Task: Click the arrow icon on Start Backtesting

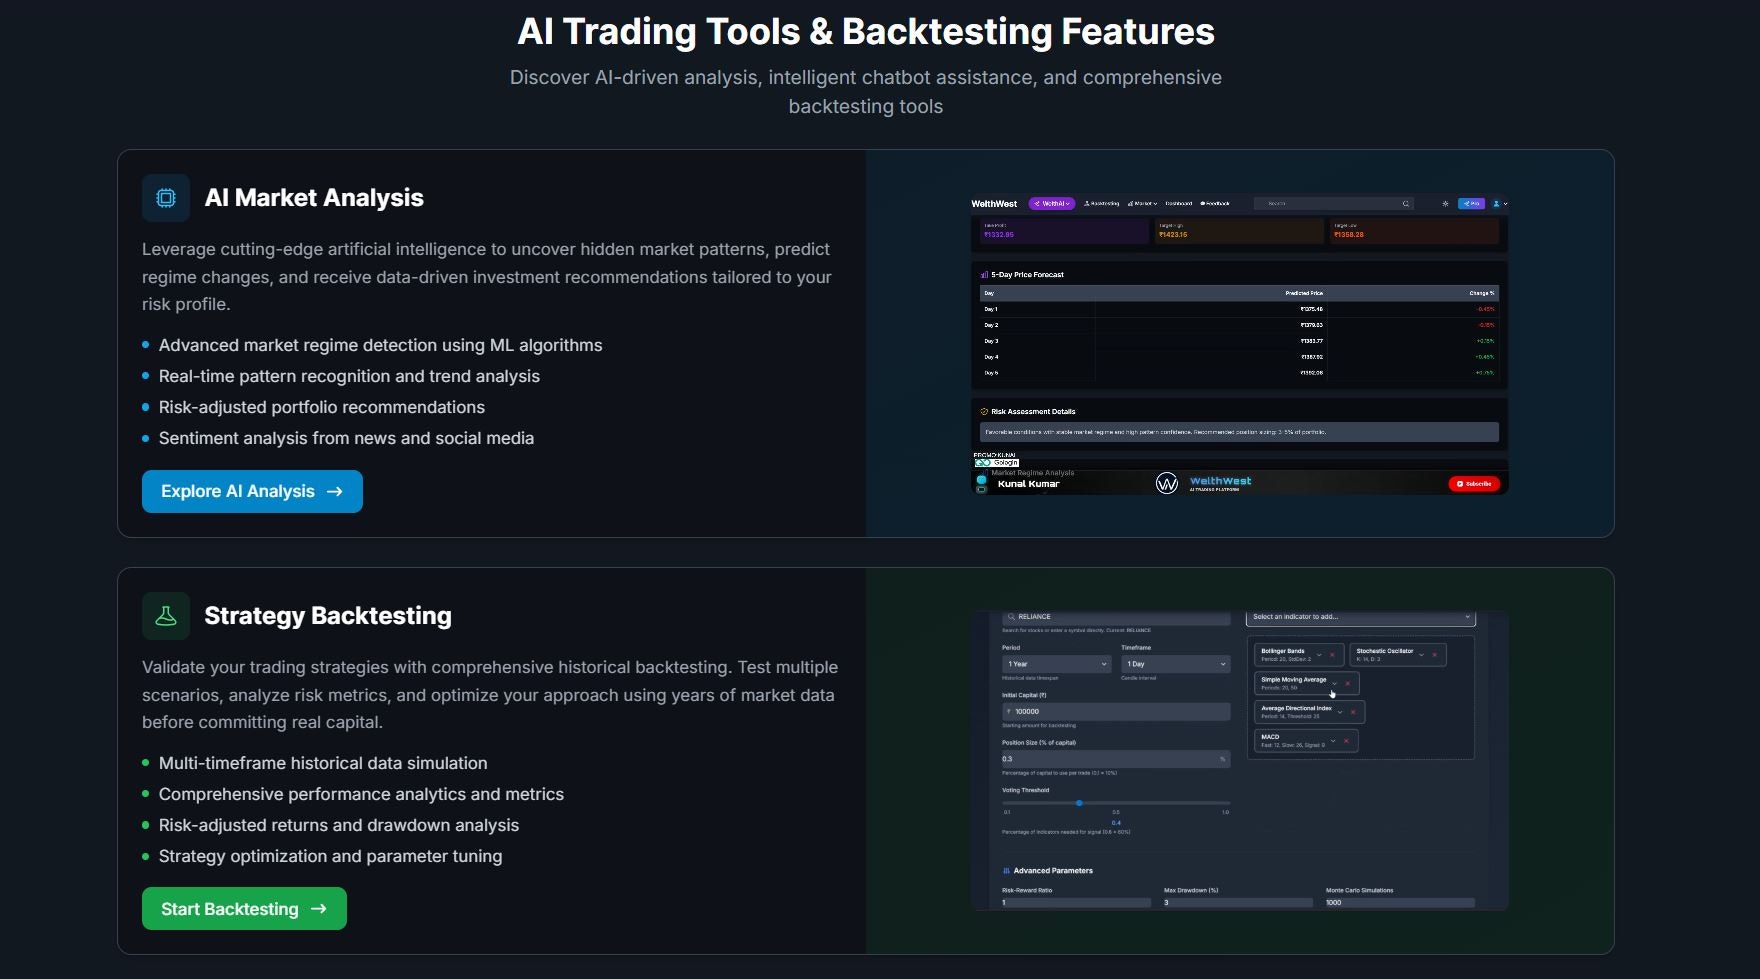Action: coord(319,909)
